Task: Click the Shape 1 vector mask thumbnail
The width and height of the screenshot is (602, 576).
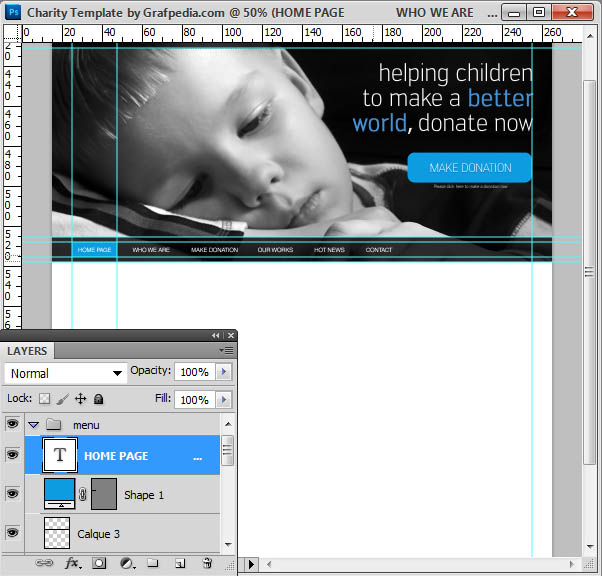Action: point(104,494)
